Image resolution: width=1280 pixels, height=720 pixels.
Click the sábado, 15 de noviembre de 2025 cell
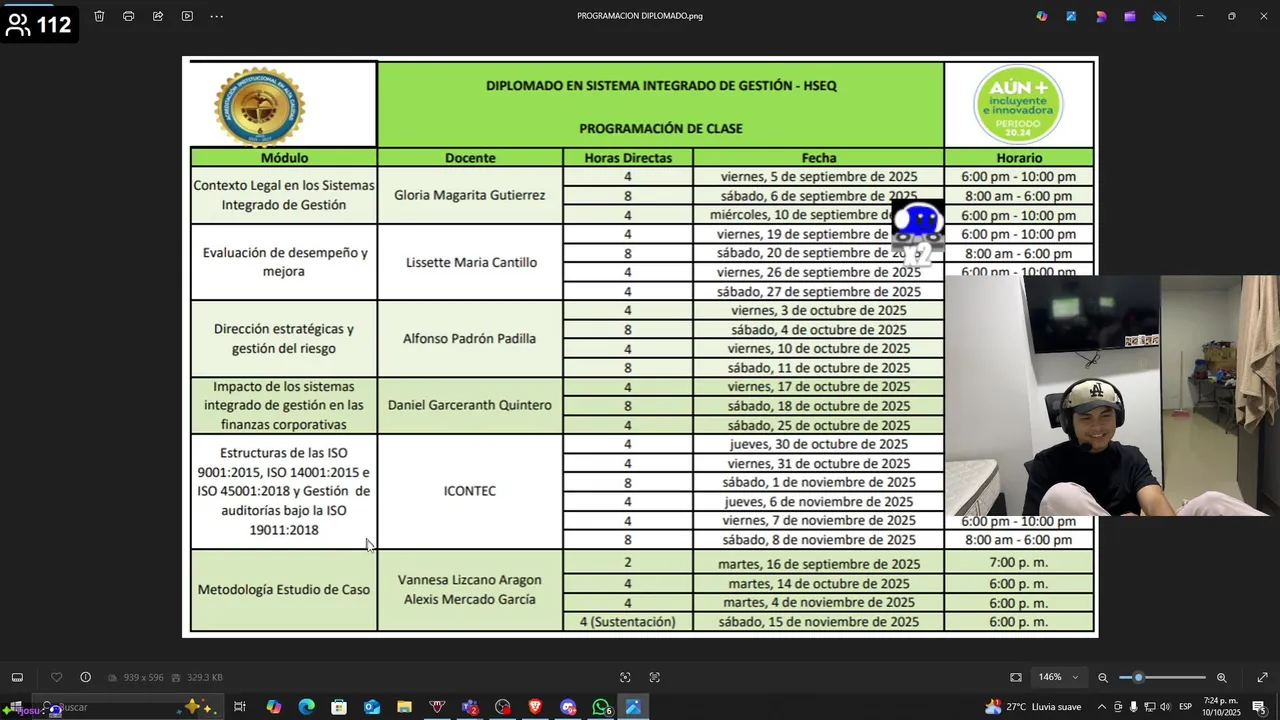pyautogui.click(x=819, y=622)
